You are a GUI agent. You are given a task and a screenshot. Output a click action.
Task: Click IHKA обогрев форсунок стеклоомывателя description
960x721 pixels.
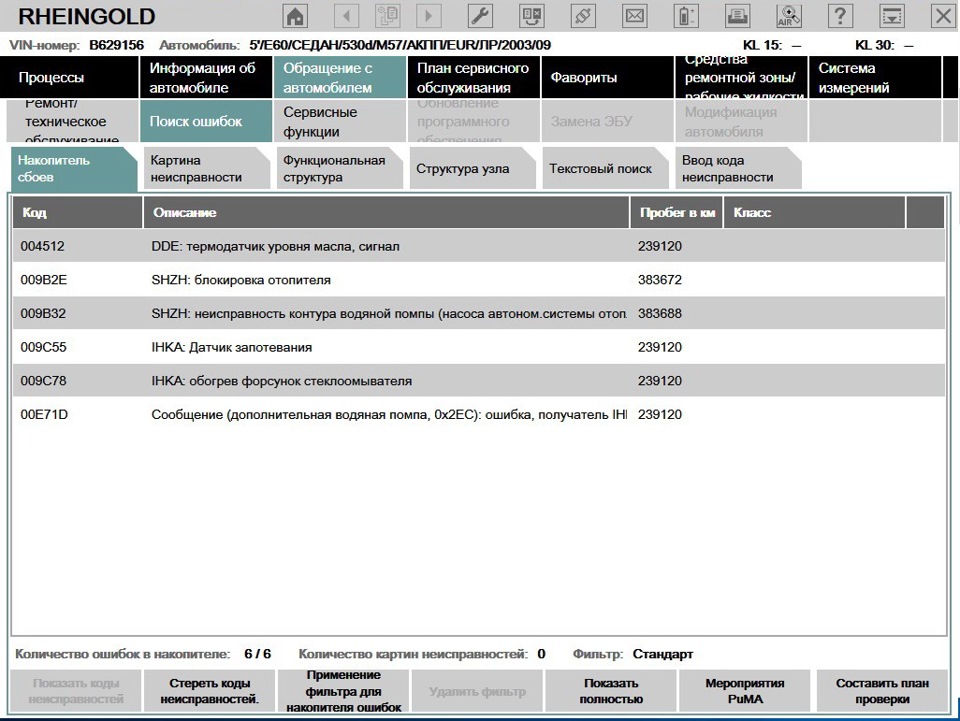tap(282, 381)
